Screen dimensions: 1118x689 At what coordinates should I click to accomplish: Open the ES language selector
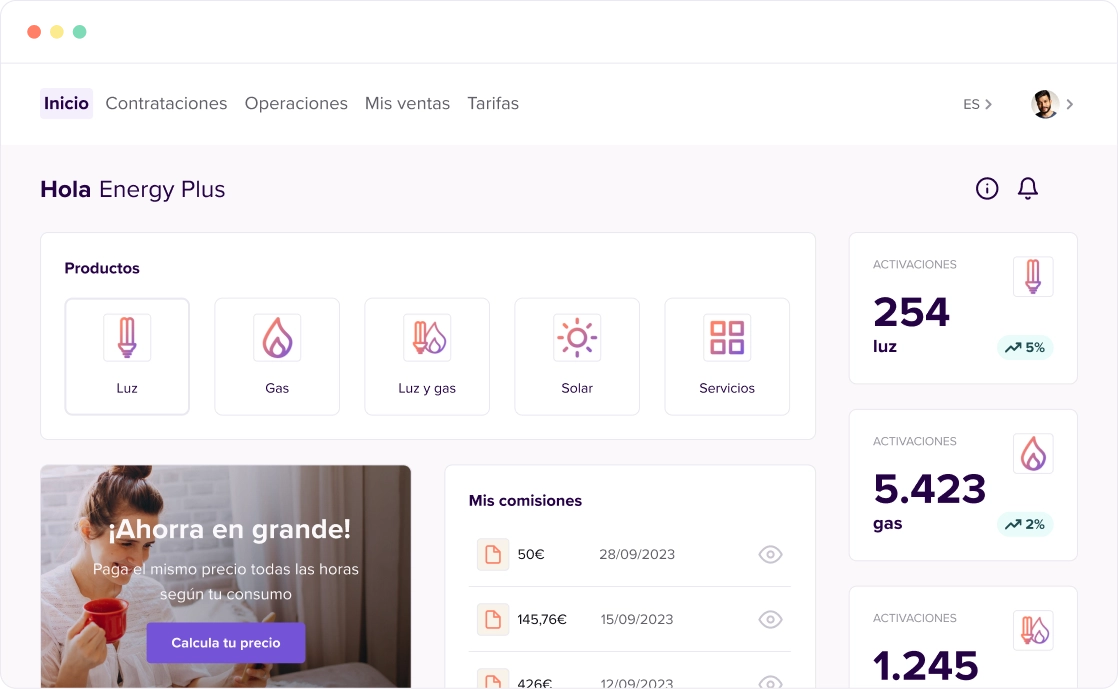pos(976,103)
